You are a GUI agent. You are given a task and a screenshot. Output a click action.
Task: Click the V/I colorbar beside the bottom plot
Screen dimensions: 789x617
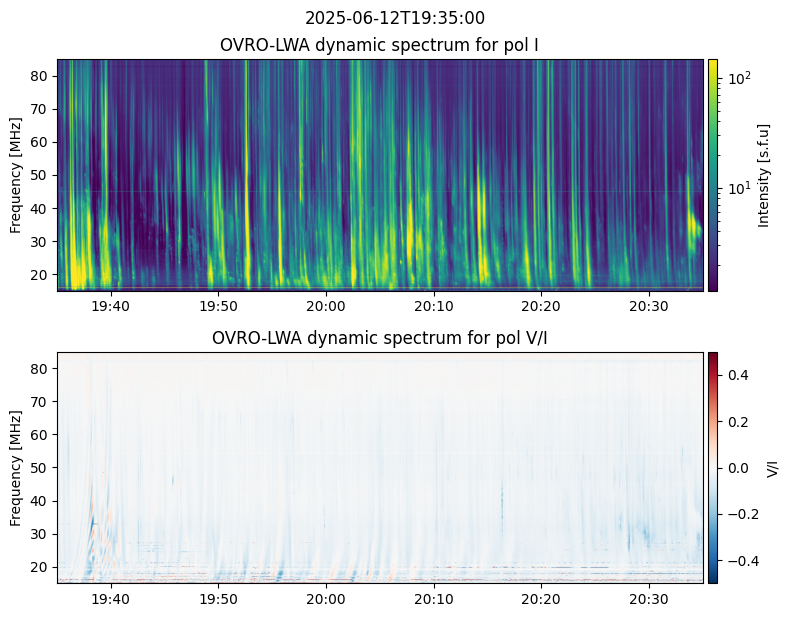point(713,467)
